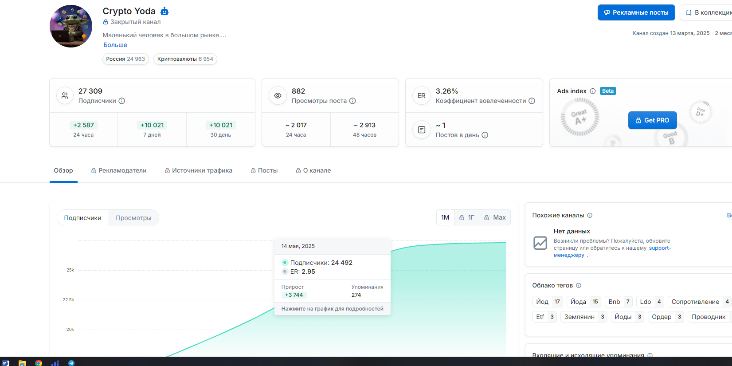Image resolution: width=732 pixels, height=366 pixels.
Task: Click the info icon beside Подписчики label
Action: coord(122,101)
